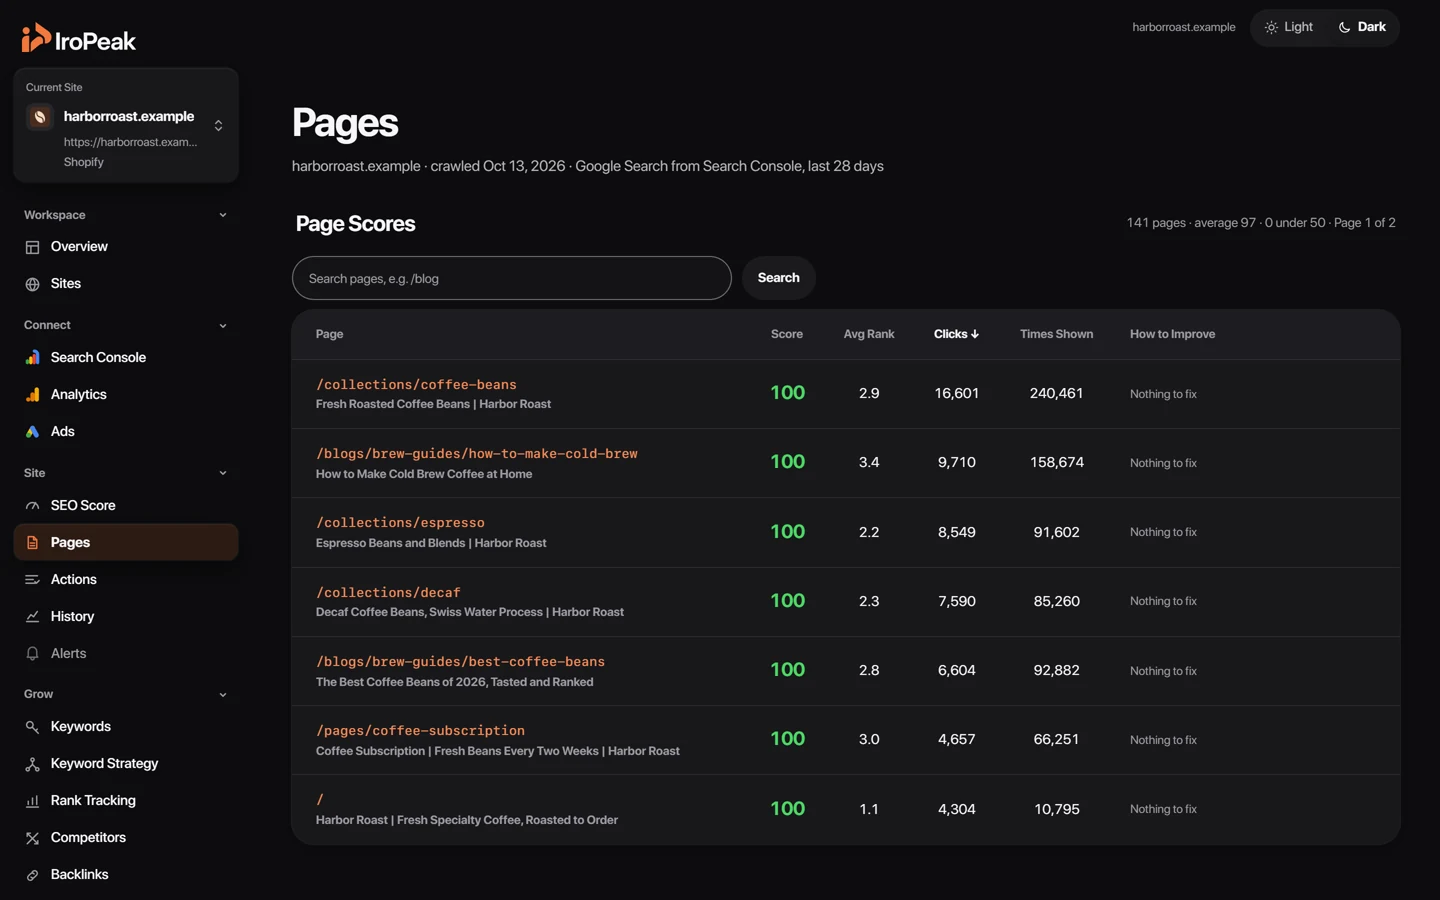The height and width of the screenshot is (900, 1440).
Task: Go to Search Console page
Action: (x=126, y=357)
